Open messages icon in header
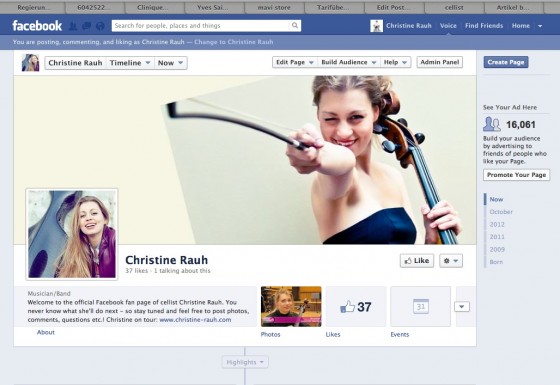The width and height of the screenshot is (560, 385). pos(86,26)
